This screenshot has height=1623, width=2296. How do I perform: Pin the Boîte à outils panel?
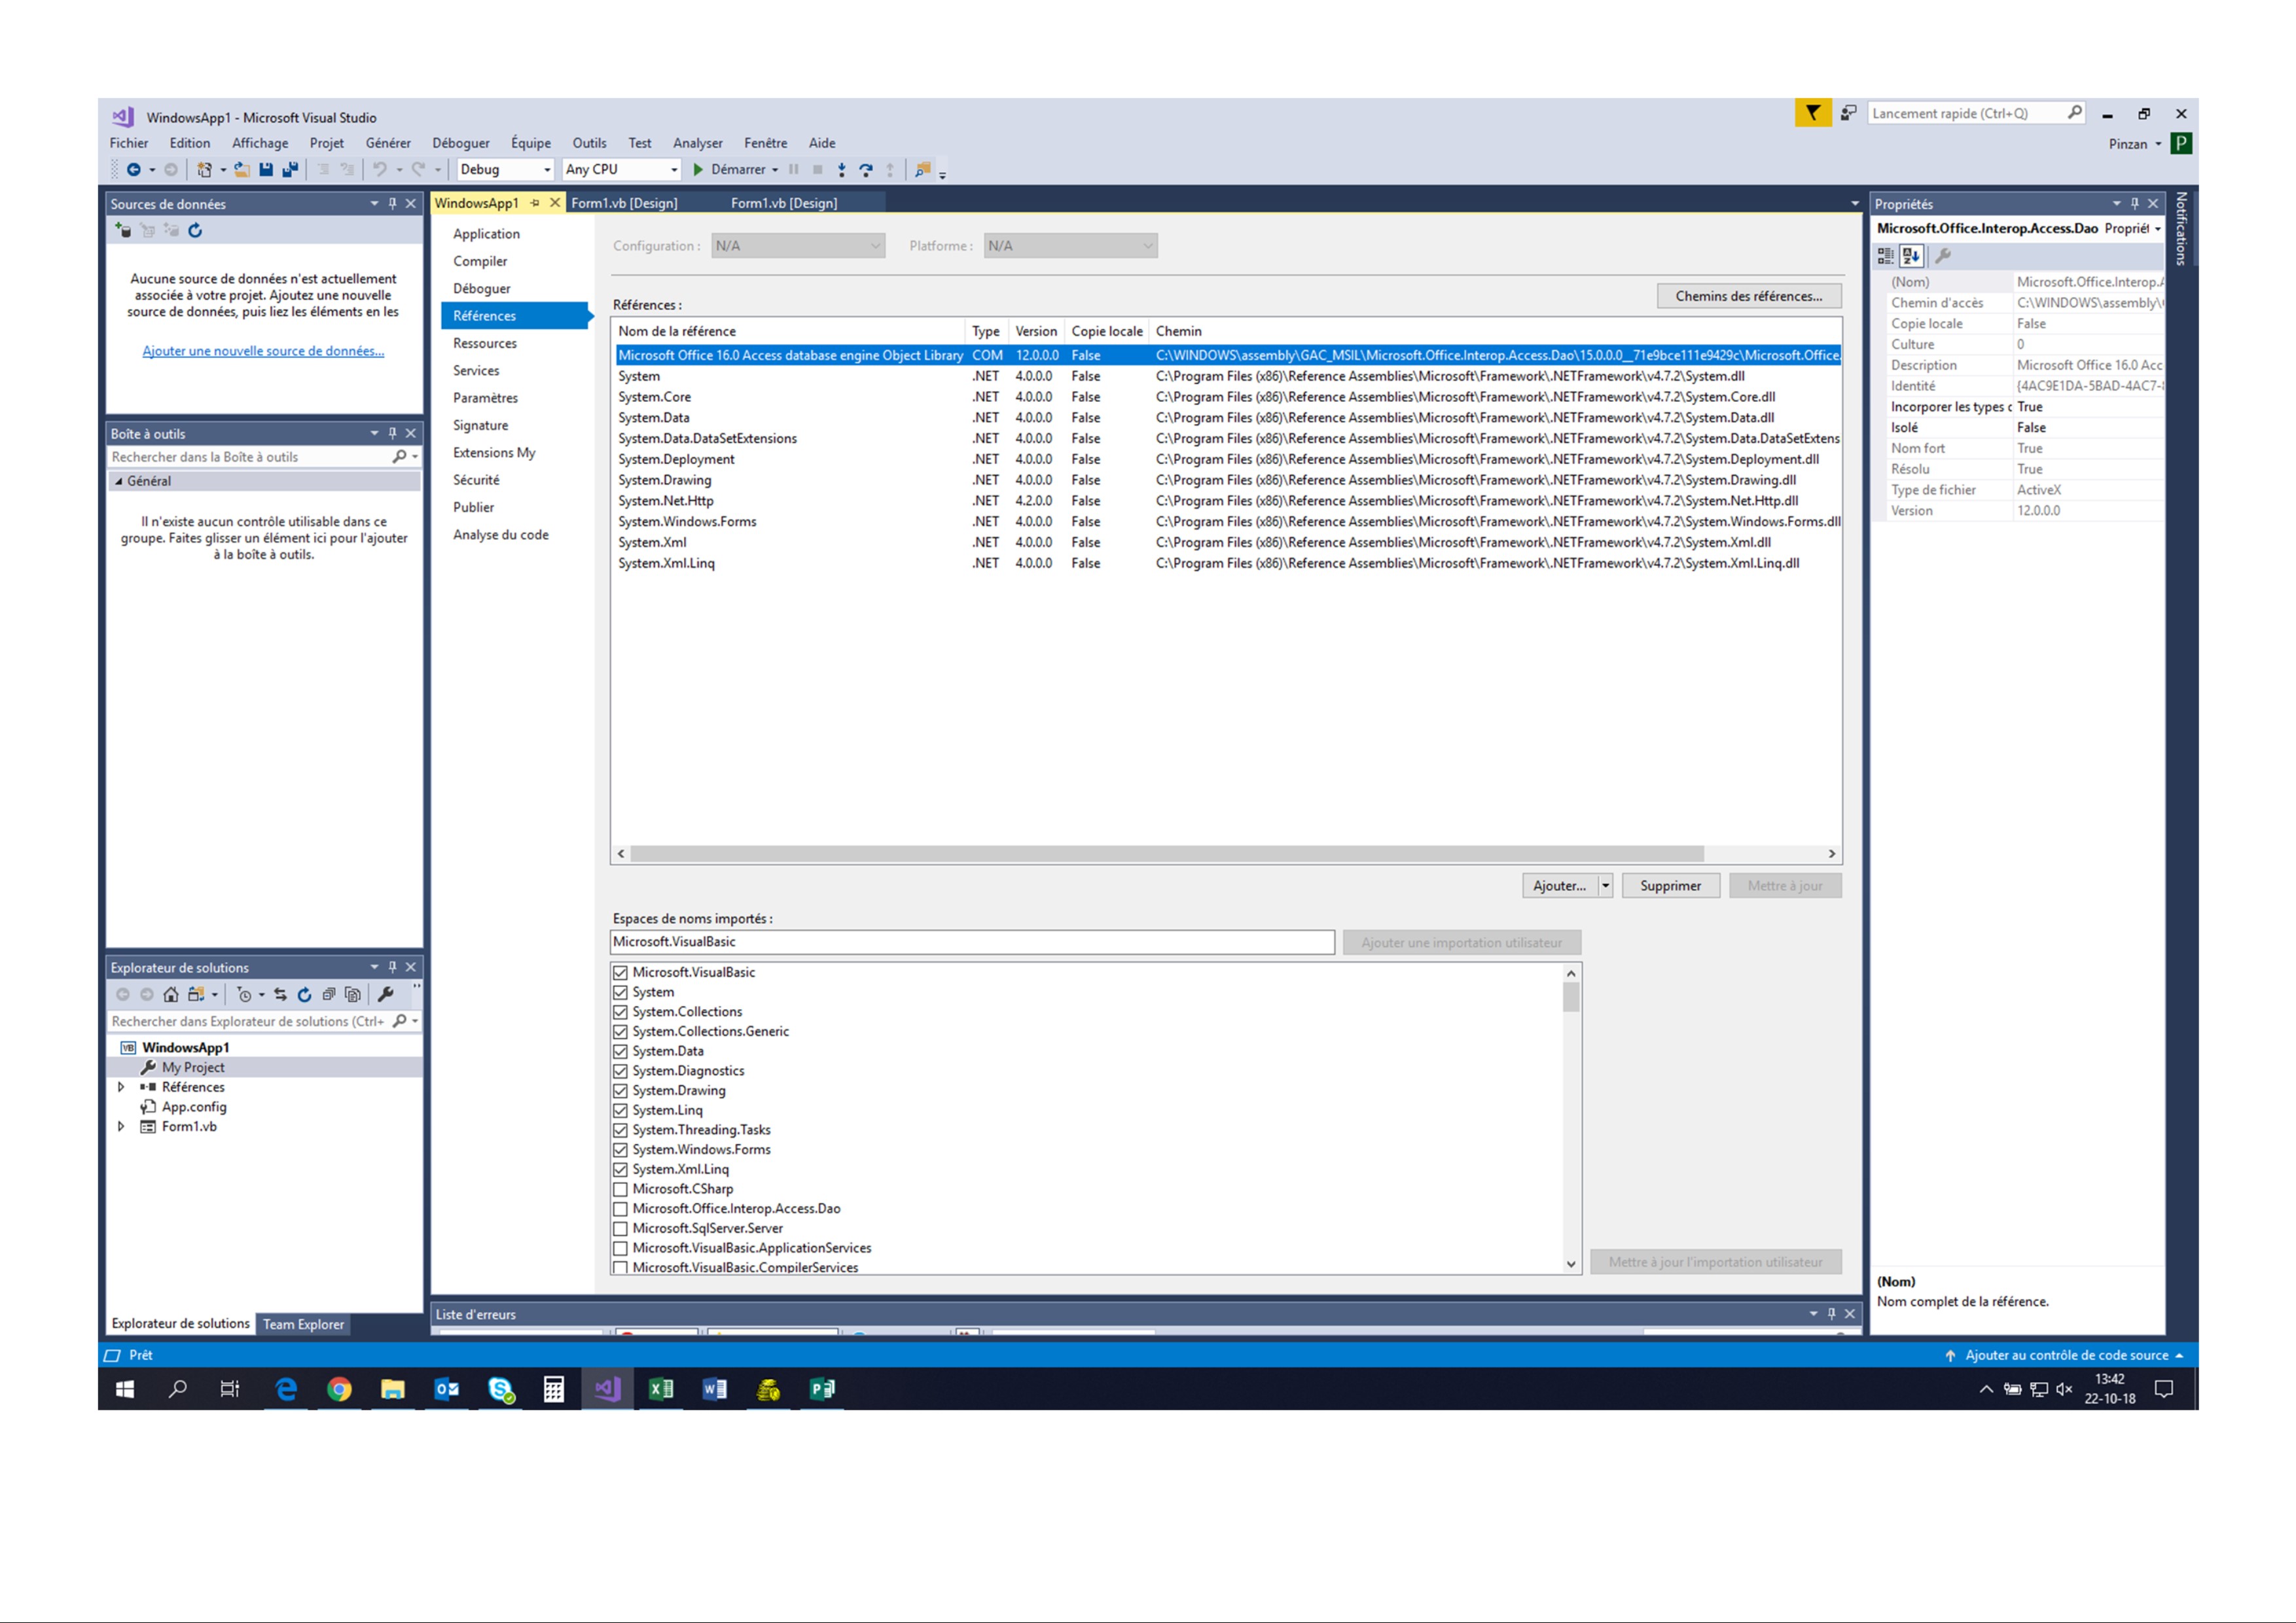(393, 433)
